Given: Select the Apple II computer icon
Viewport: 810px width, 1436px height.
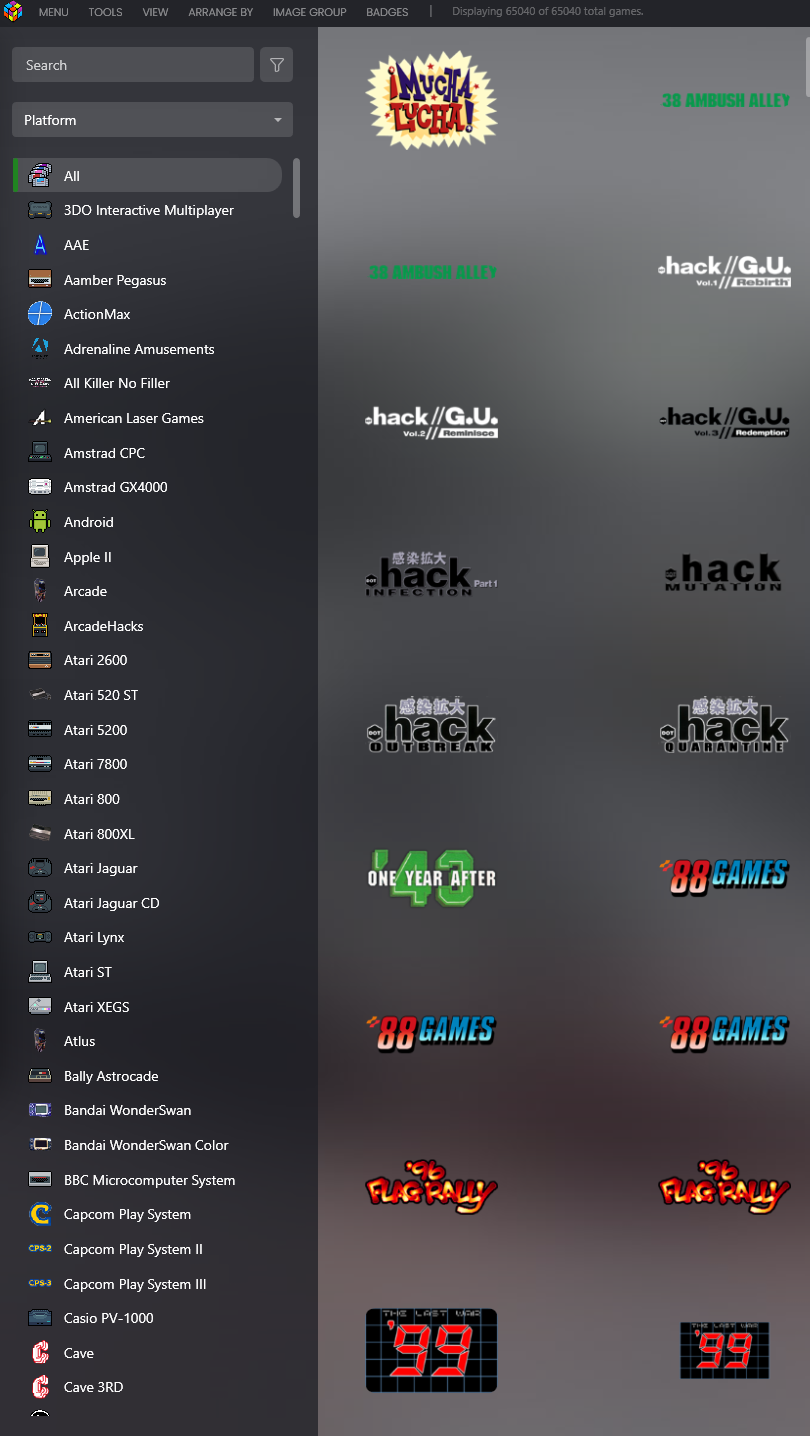Looking at the screenshot, I should click(40, 557).
